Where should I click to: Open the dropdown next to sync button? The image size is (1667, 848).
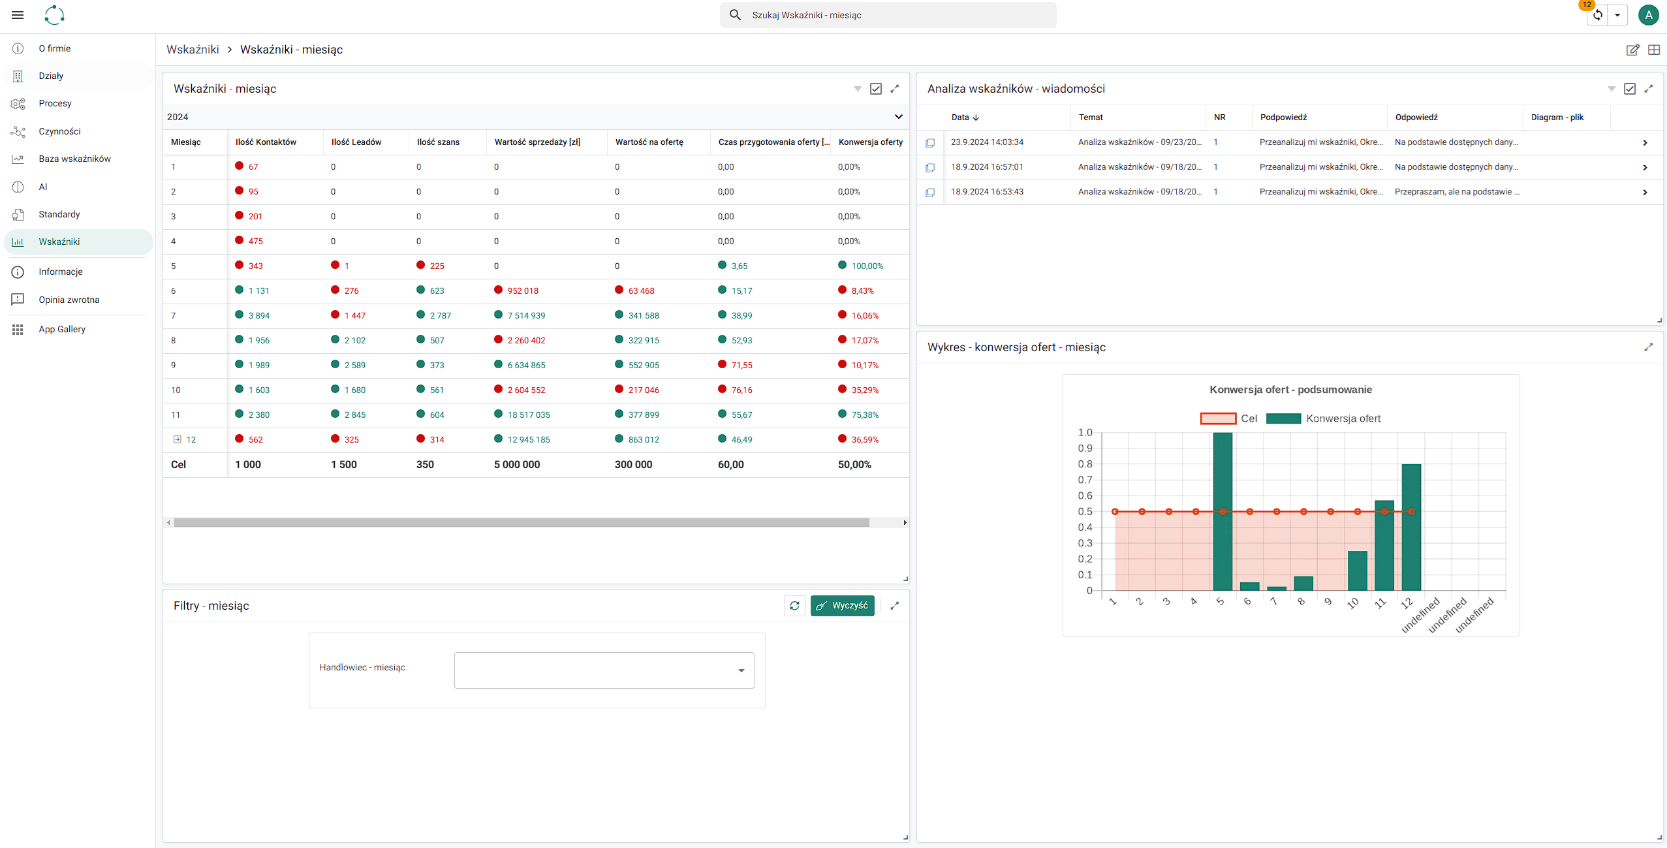click(x=1617, y=15)
